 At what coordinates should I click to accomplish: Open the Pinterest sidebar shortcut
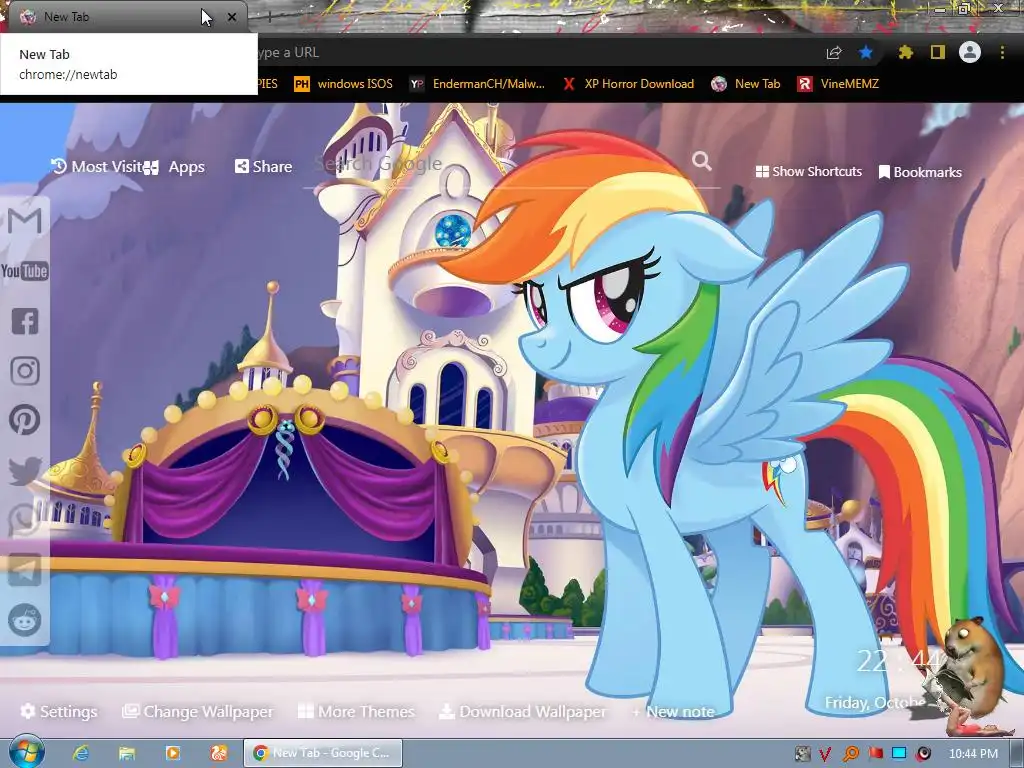[x=25, y=420]
